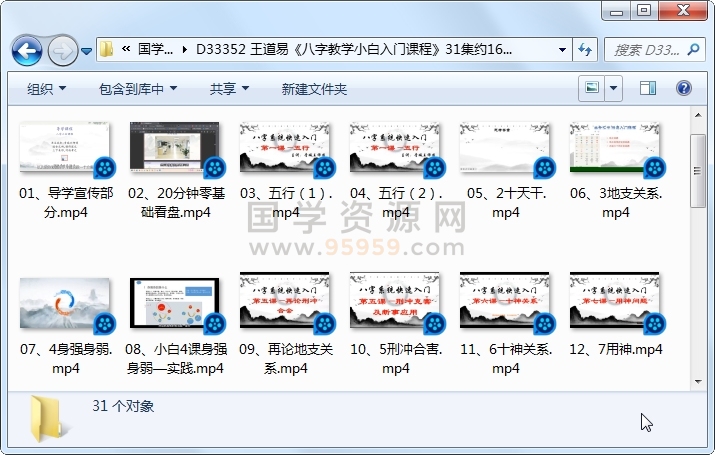
Task: Click media player badge on 05、2十天干.mp4
Action: coord(544,168)
